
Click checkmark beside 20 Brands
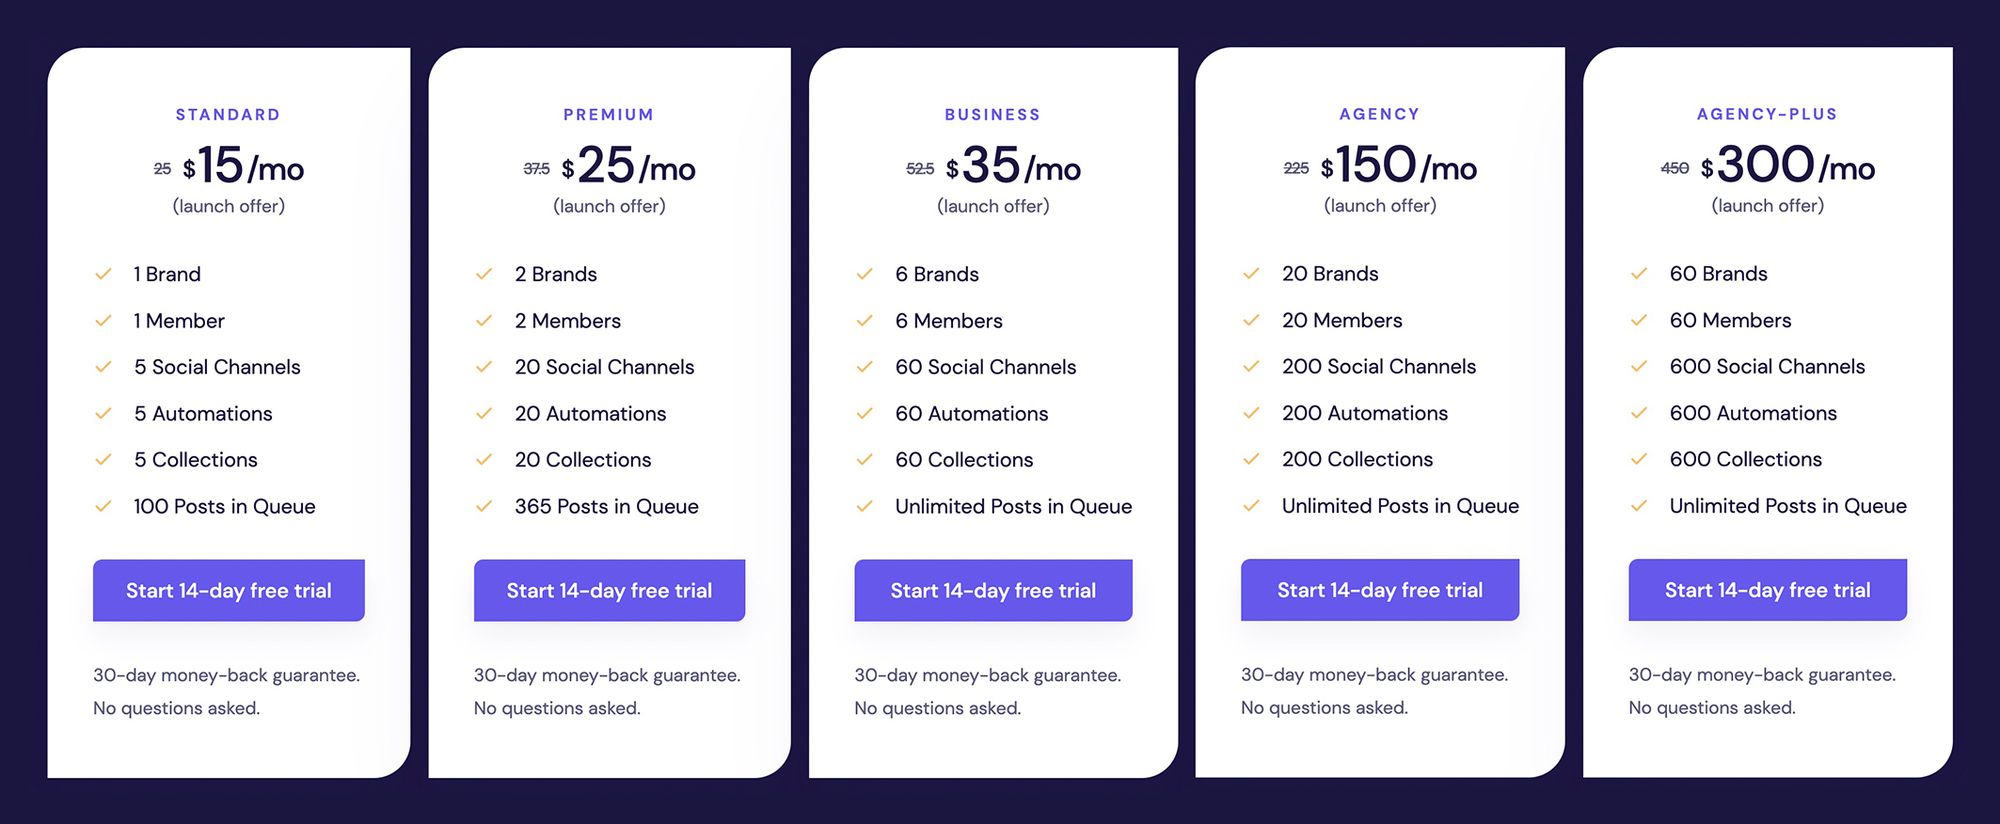[x=1251, y=273]
